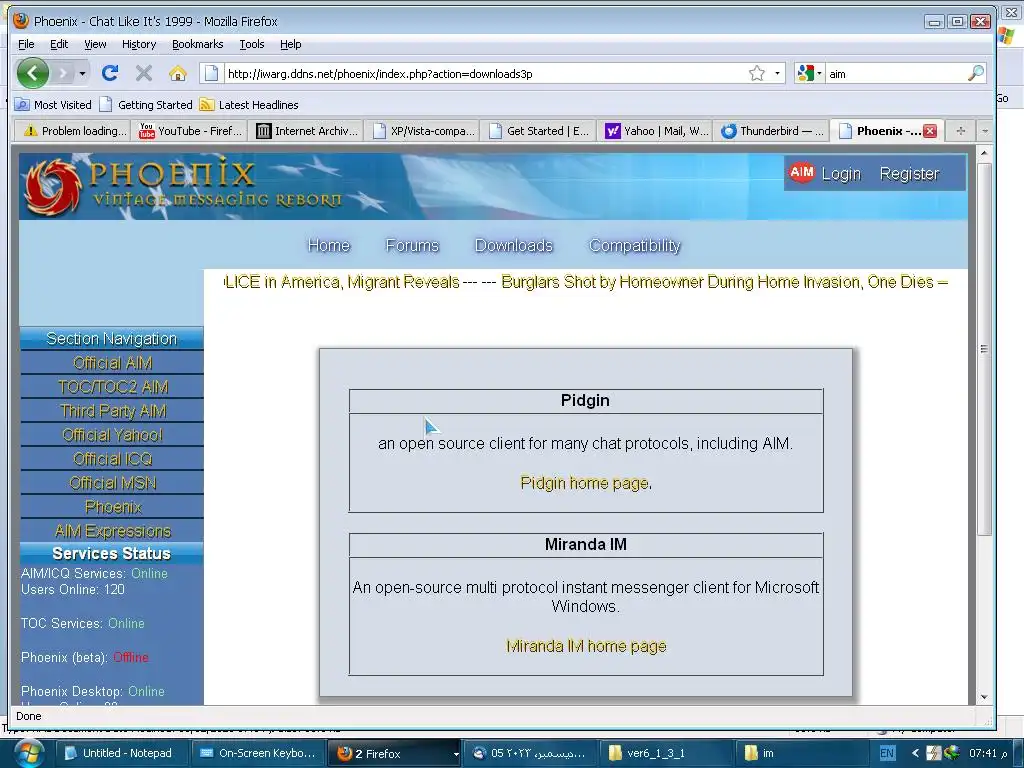
Task: Open the ver6_1_3_1 folder taskbar button
Action: pyautogui.click(x=665, y=753)
